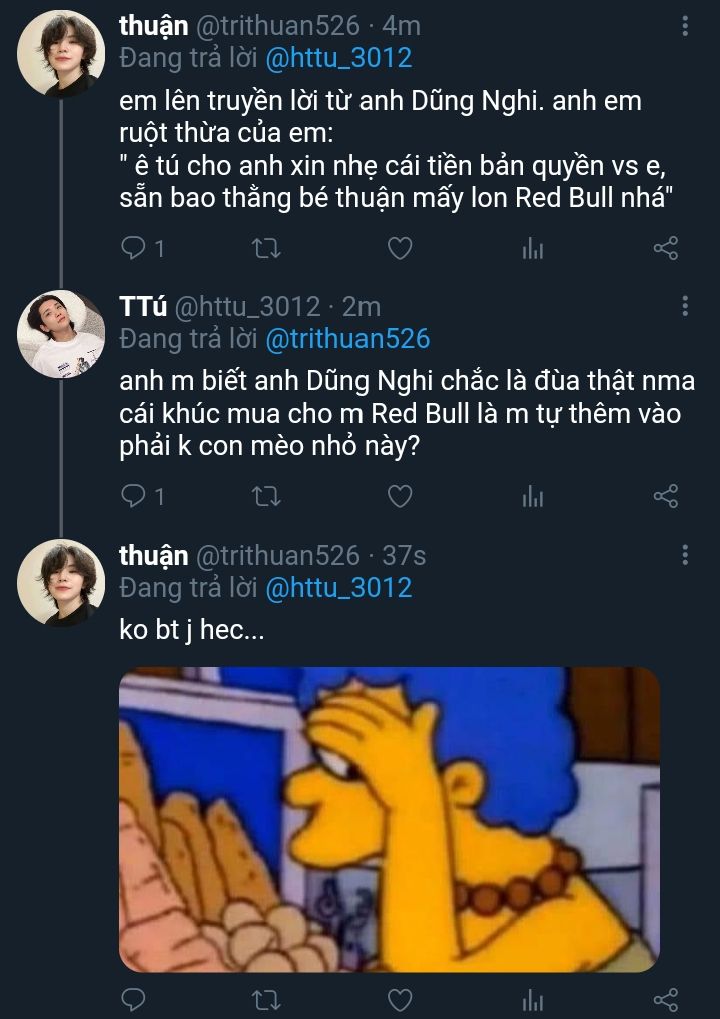The image size is (720, 1019).
Task: Retweet thuận's first tweet about Red Bull
Action: 268,248
